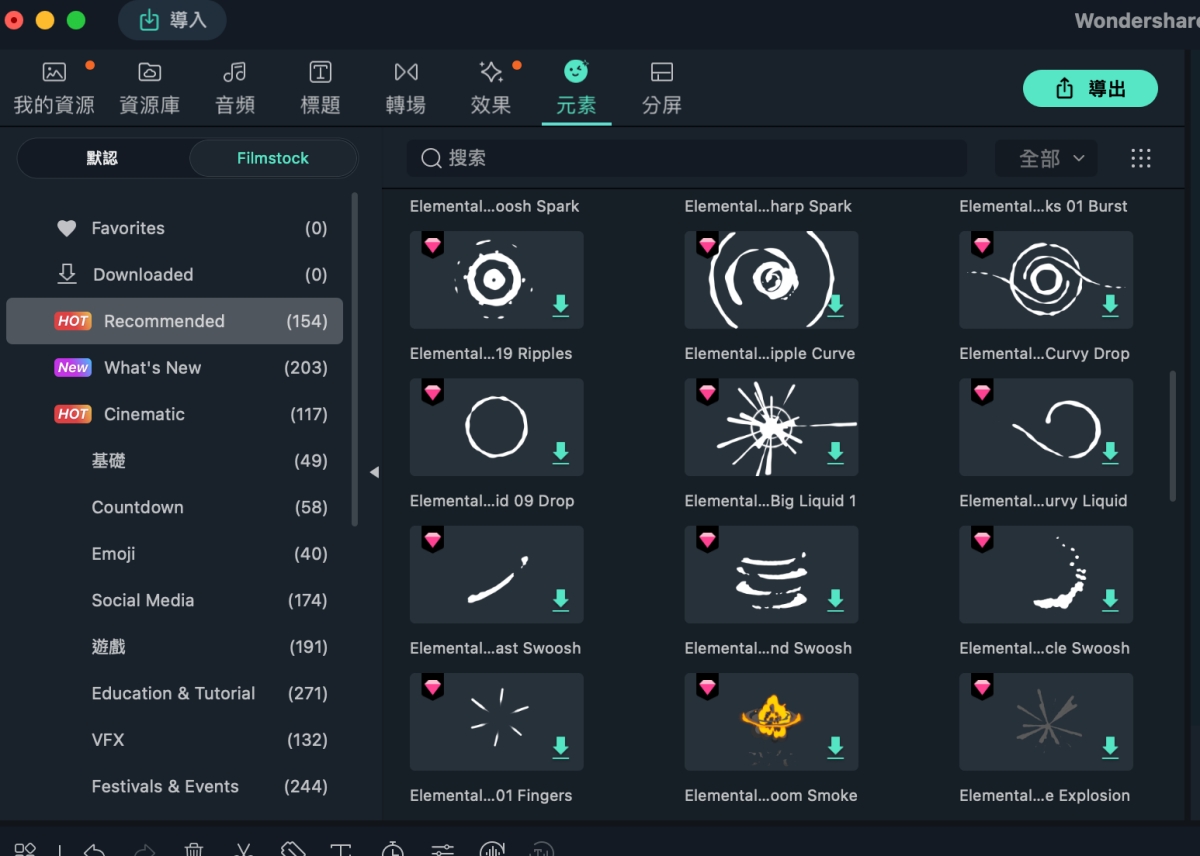The height and width of the screenshot is (856, 1200).
Task: Click the 導出 export button
Action: pos(1090,89)
